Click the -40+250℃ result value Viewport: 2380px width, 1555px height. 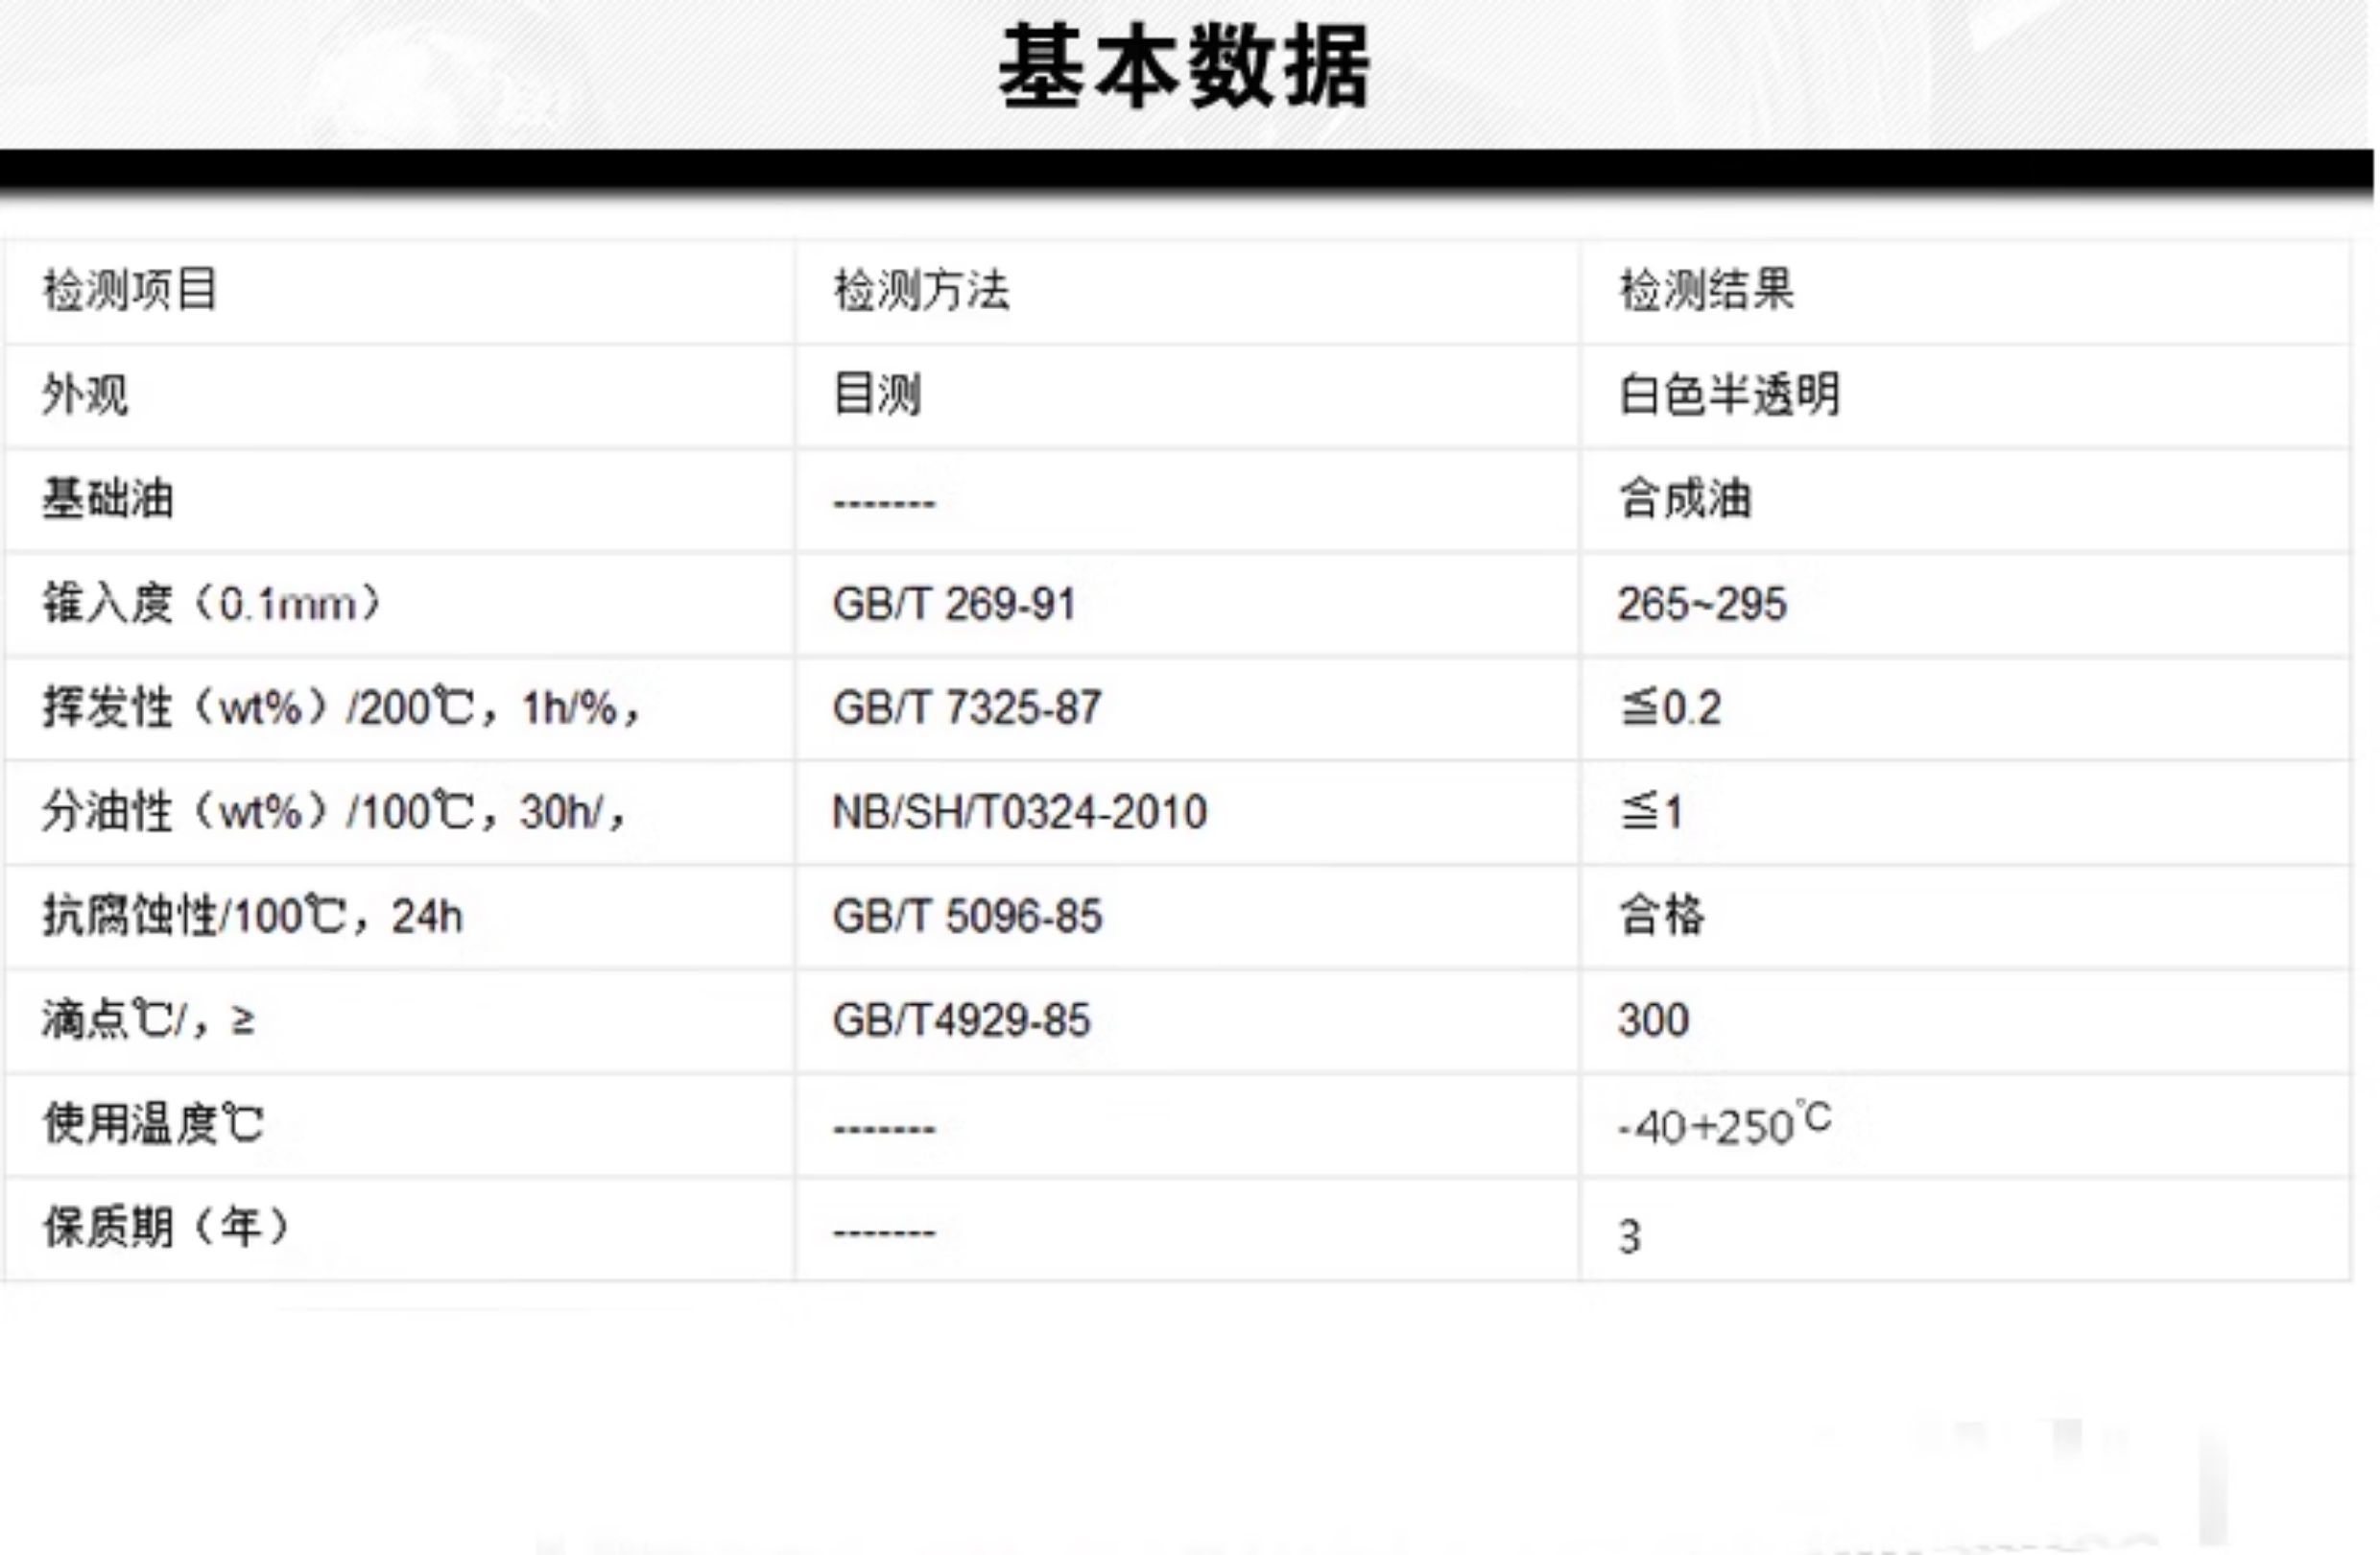(1725, 1124)
